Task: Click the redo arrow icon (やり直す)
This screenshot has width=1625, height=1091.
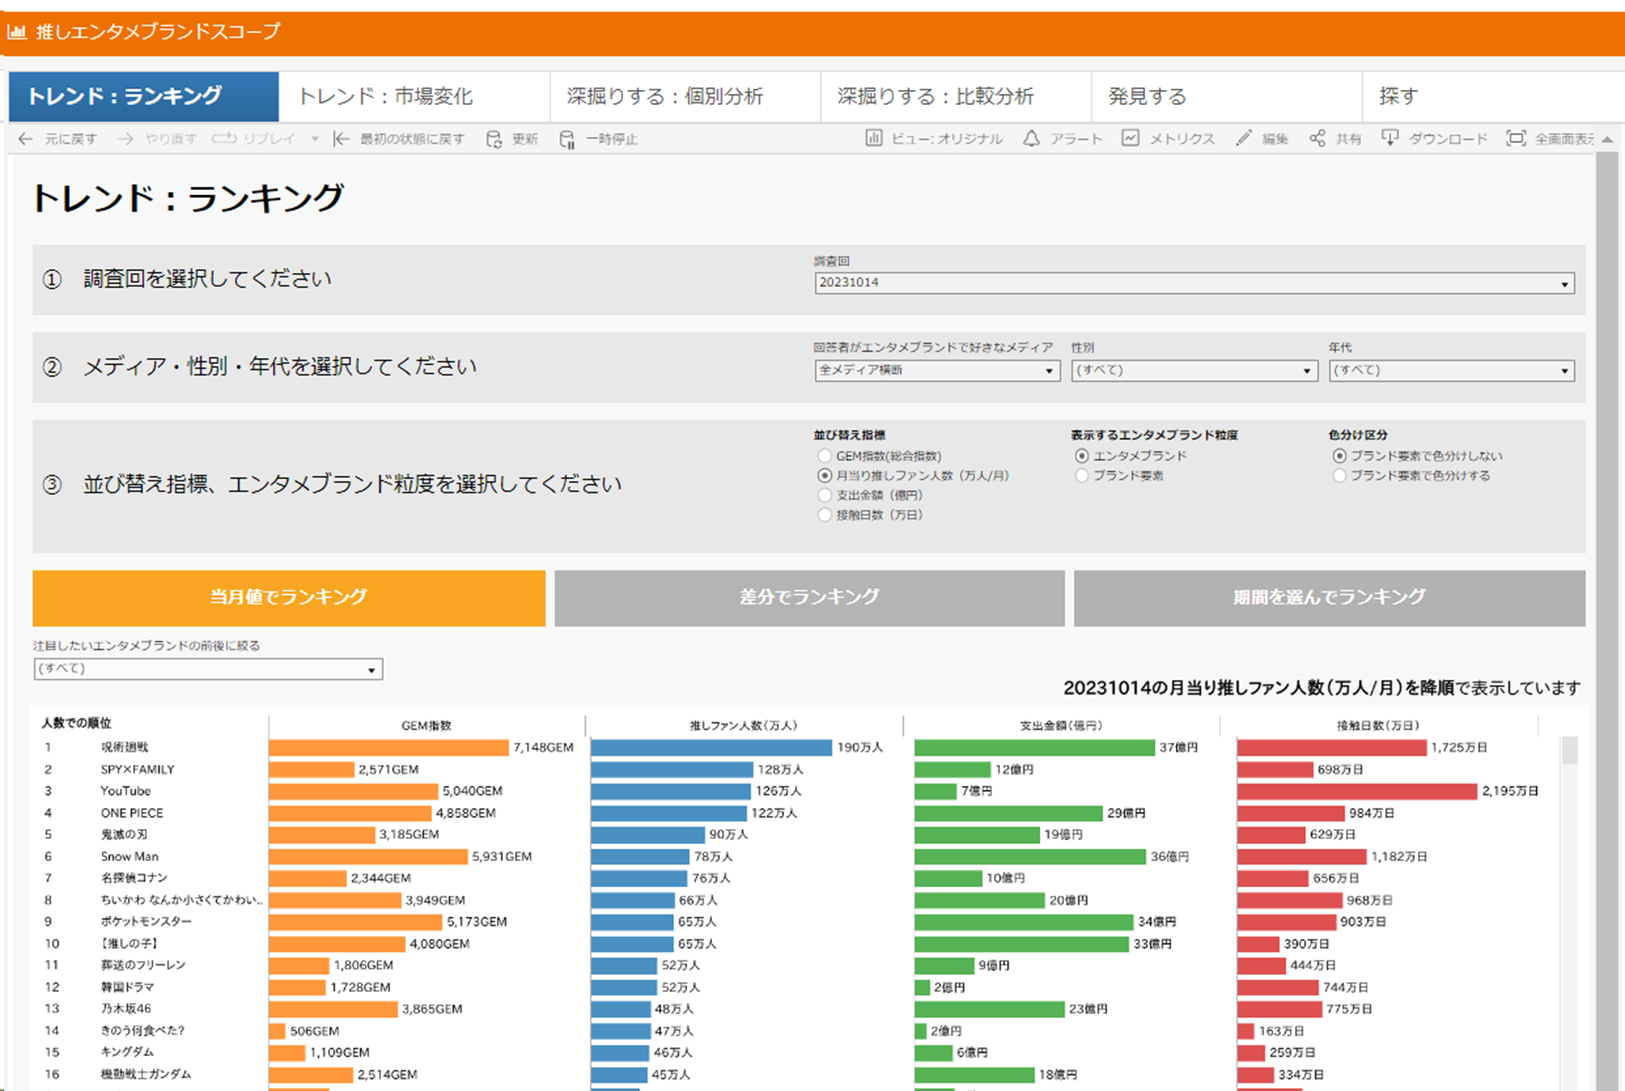Action: pos(125,139)
